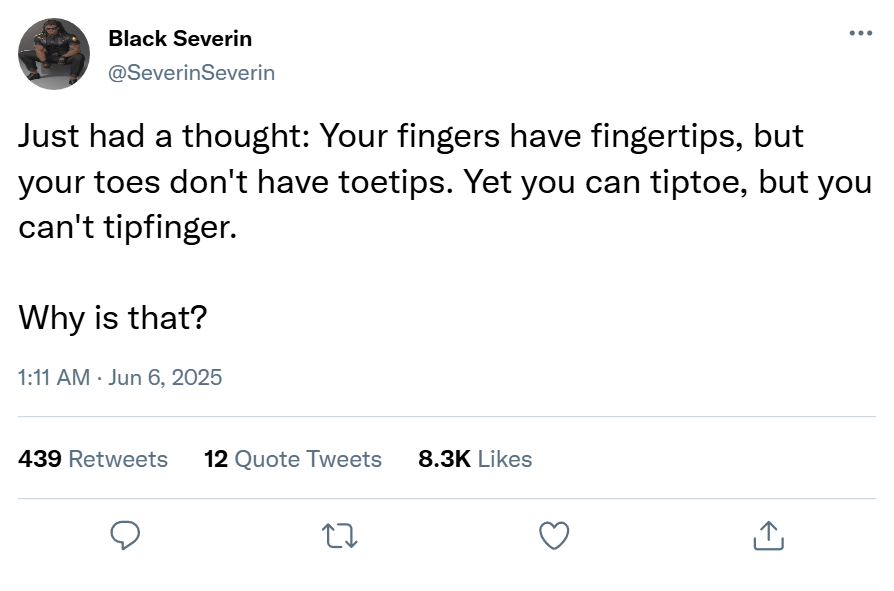Open the share icon below the tweet

768,537
